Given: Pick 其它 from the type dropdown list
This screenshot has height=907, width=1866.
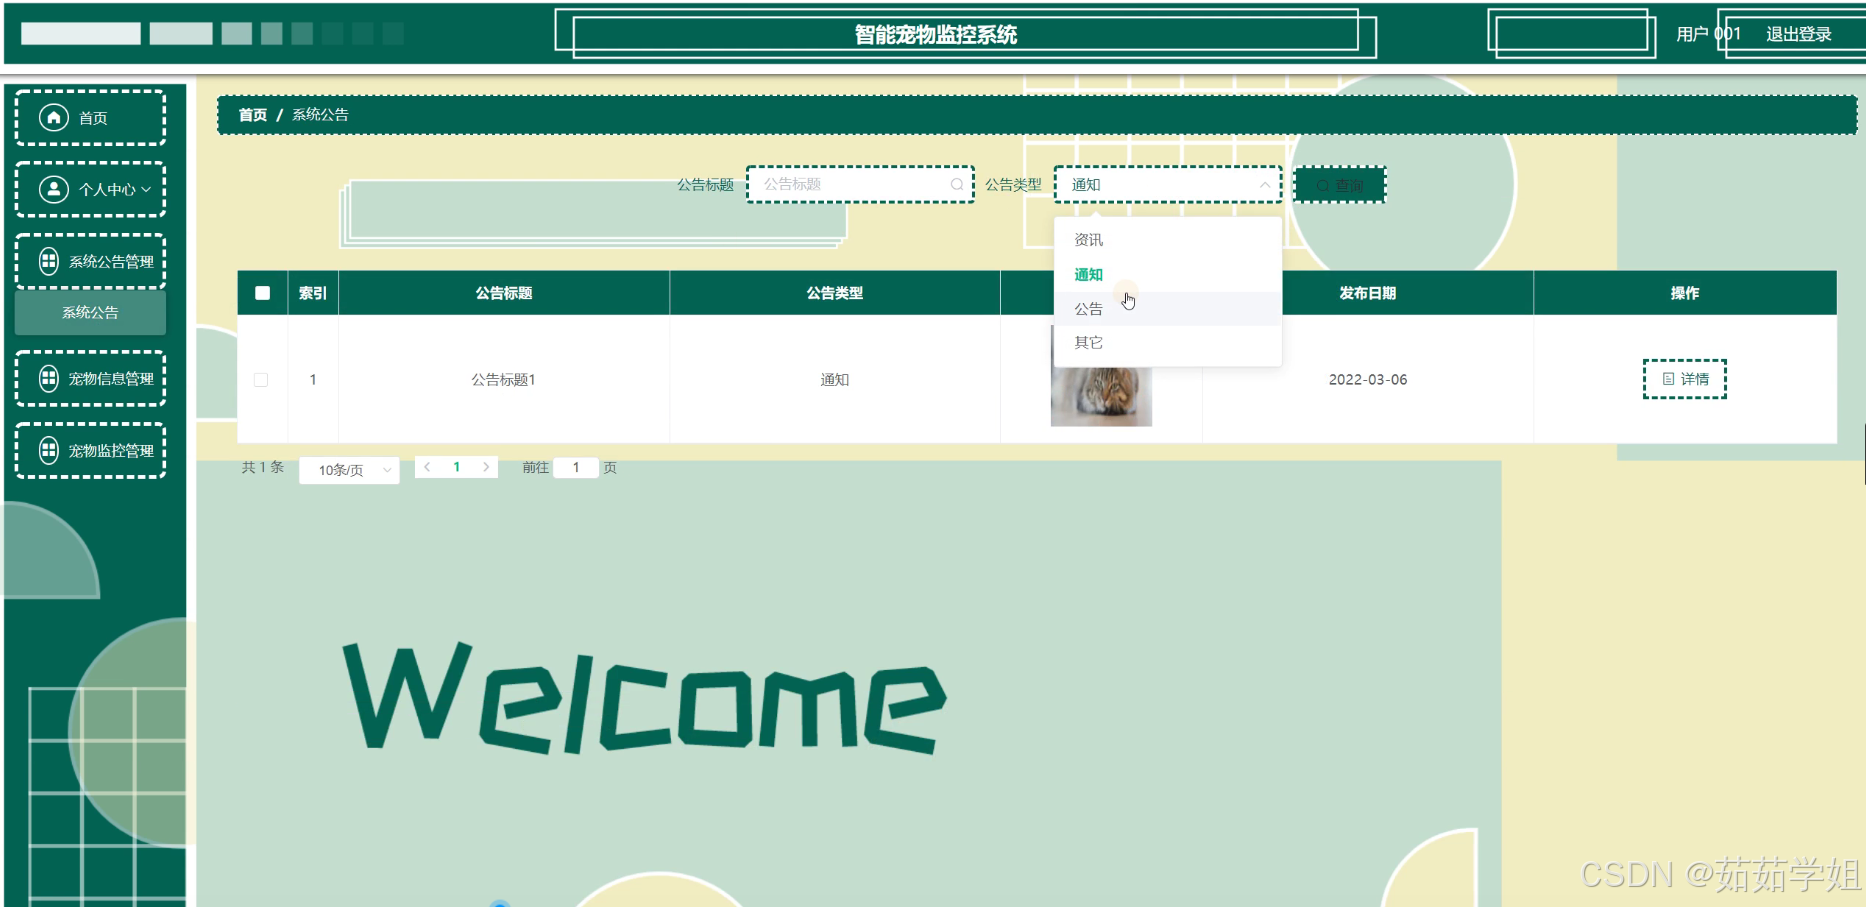Looking at the screenshot, I should [x=1168, y=342].
